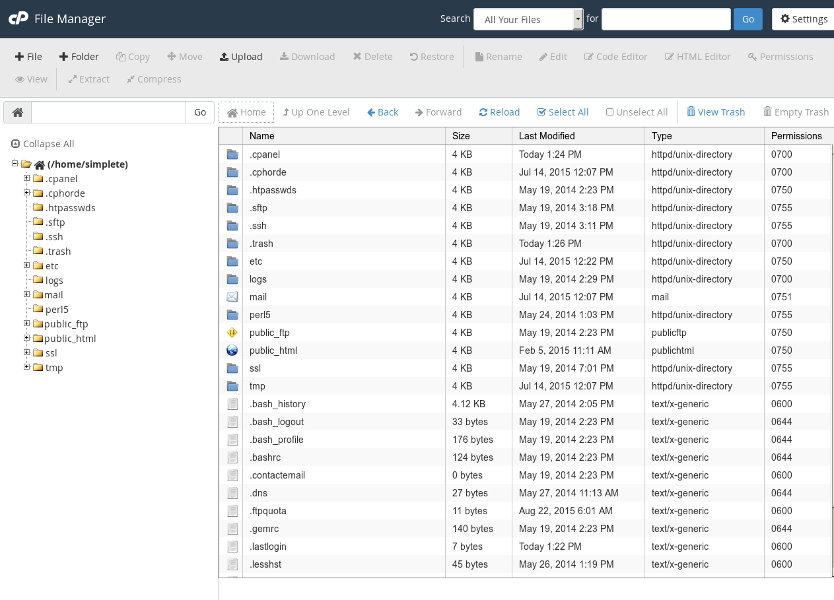Screen dimensions: 834x600
Task: Click the Extract toolbar button
Action: coord(89,79)
